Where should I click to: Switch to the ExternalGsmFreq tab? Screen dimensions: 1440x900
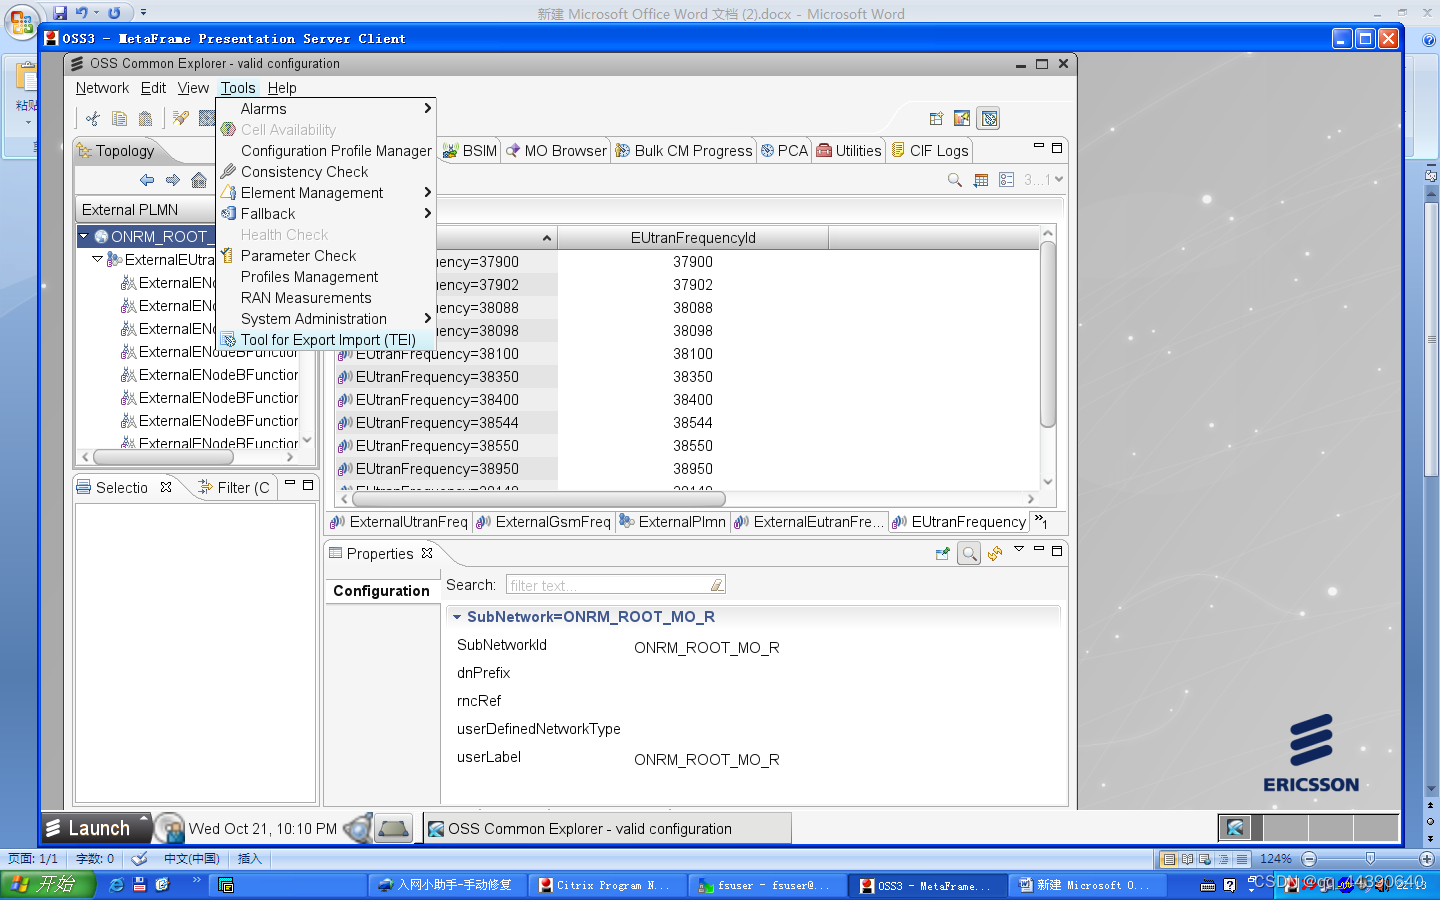(x=543, y=522)
